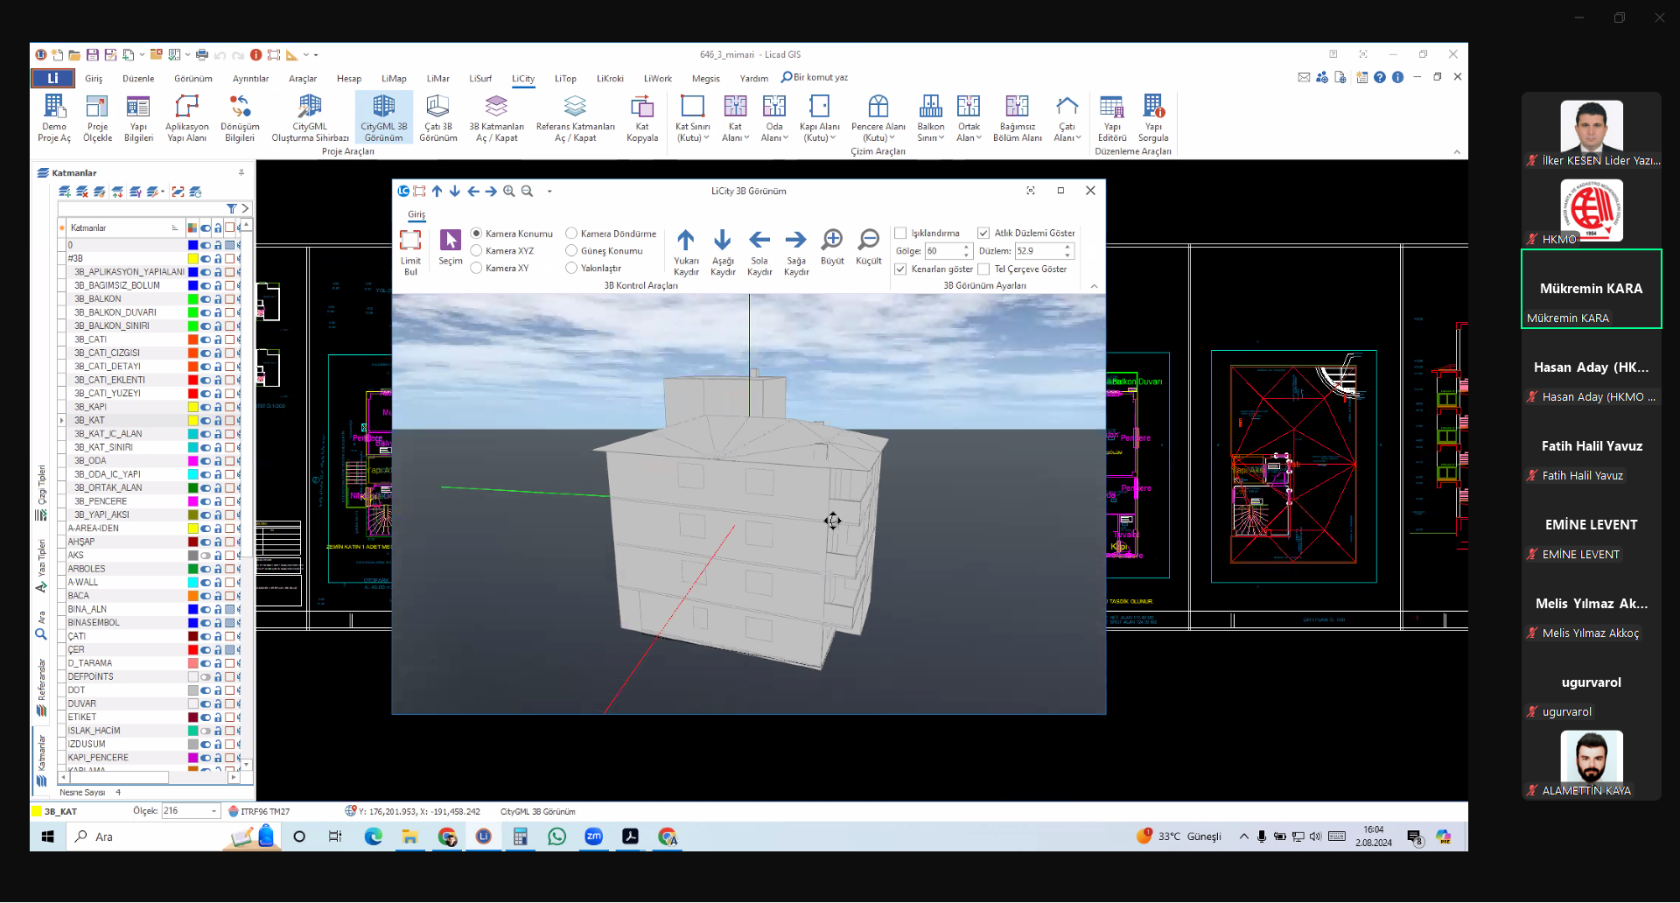1680x903 pixels.
Task: Open the Ölçek scale combo box
Action: click(190, 811)
